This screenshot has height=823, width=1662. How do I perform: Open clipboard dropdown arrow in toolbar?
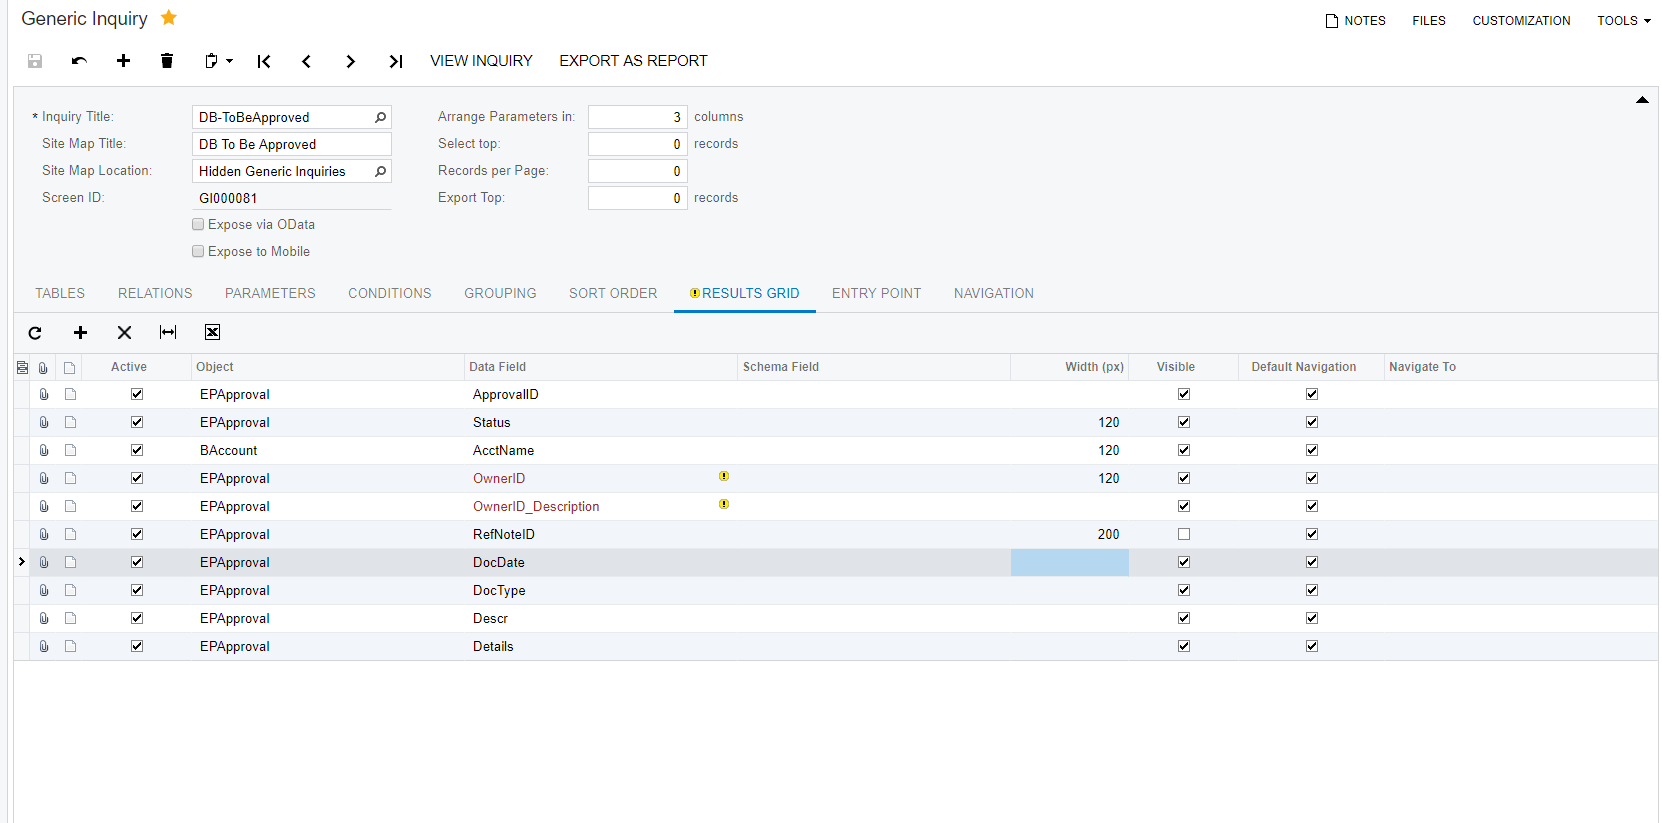click(229, 61)
